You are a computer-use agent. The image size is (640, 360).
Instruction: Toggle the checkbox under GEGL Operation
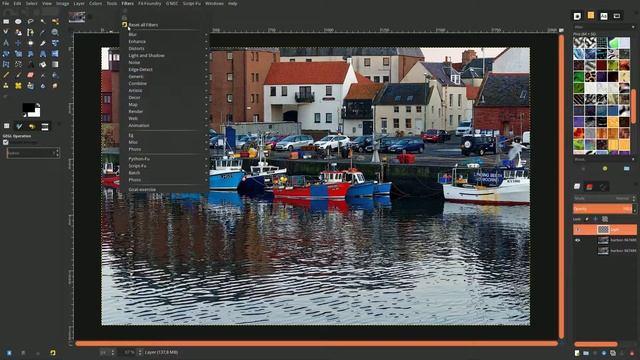pos(6,142)
